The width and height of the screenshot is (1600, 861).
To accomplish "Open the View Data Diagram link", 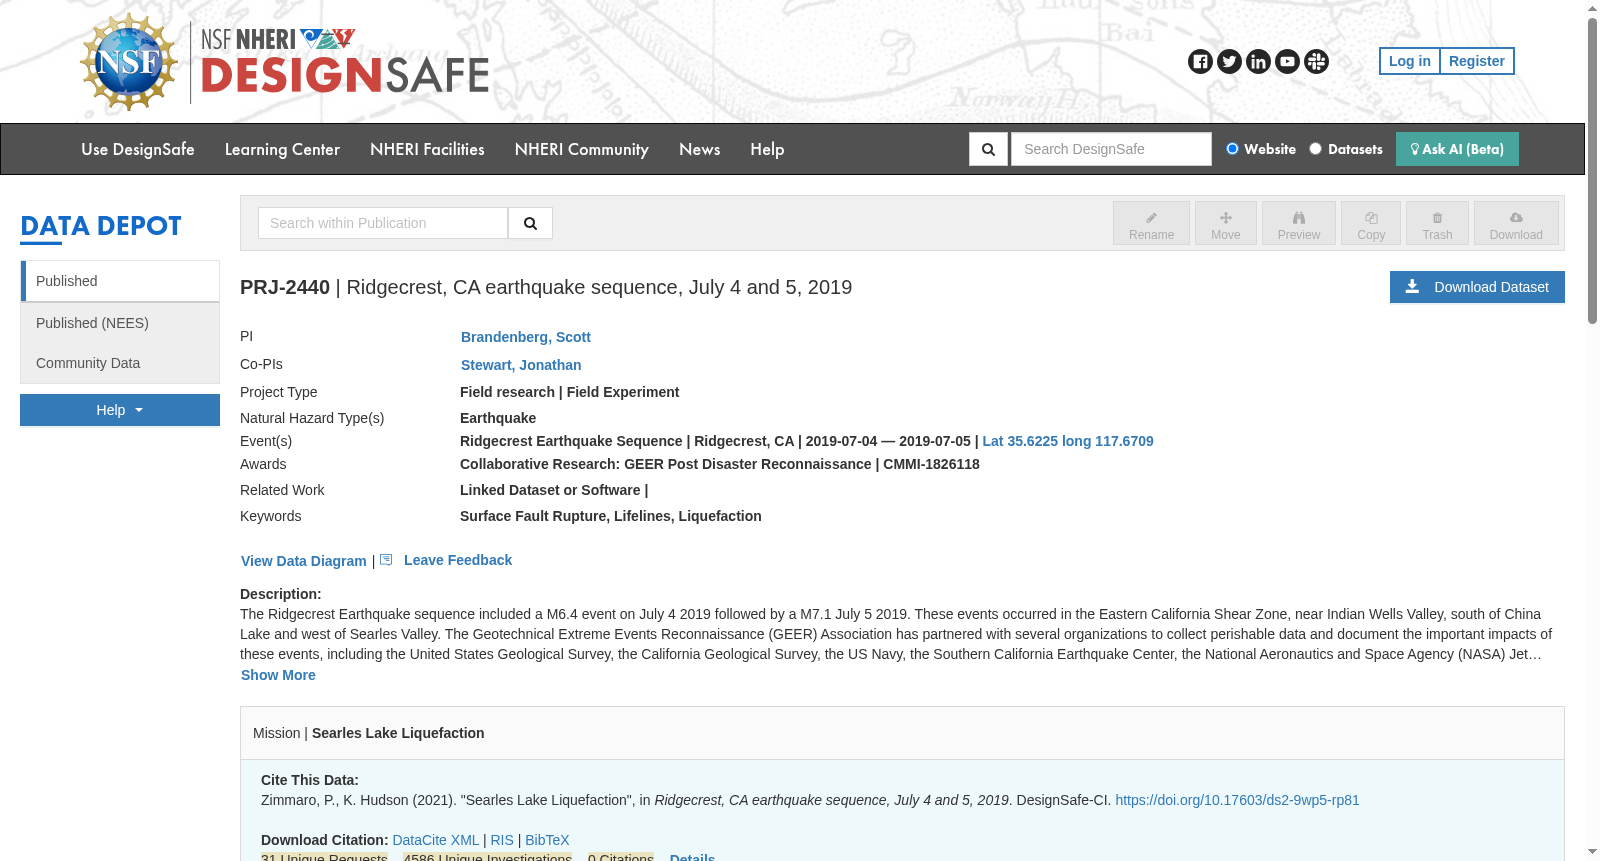I will (304, 561).
